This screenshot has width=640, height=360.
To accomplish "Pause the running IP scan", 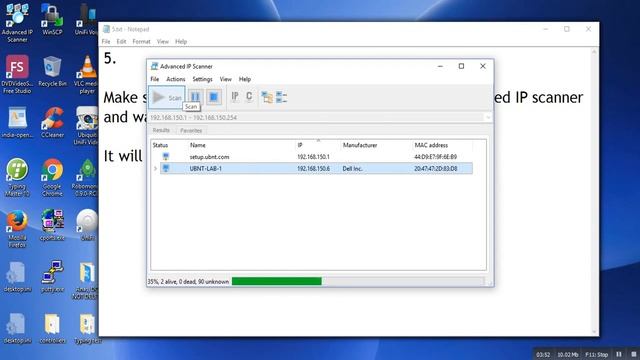I will point(195,97).
